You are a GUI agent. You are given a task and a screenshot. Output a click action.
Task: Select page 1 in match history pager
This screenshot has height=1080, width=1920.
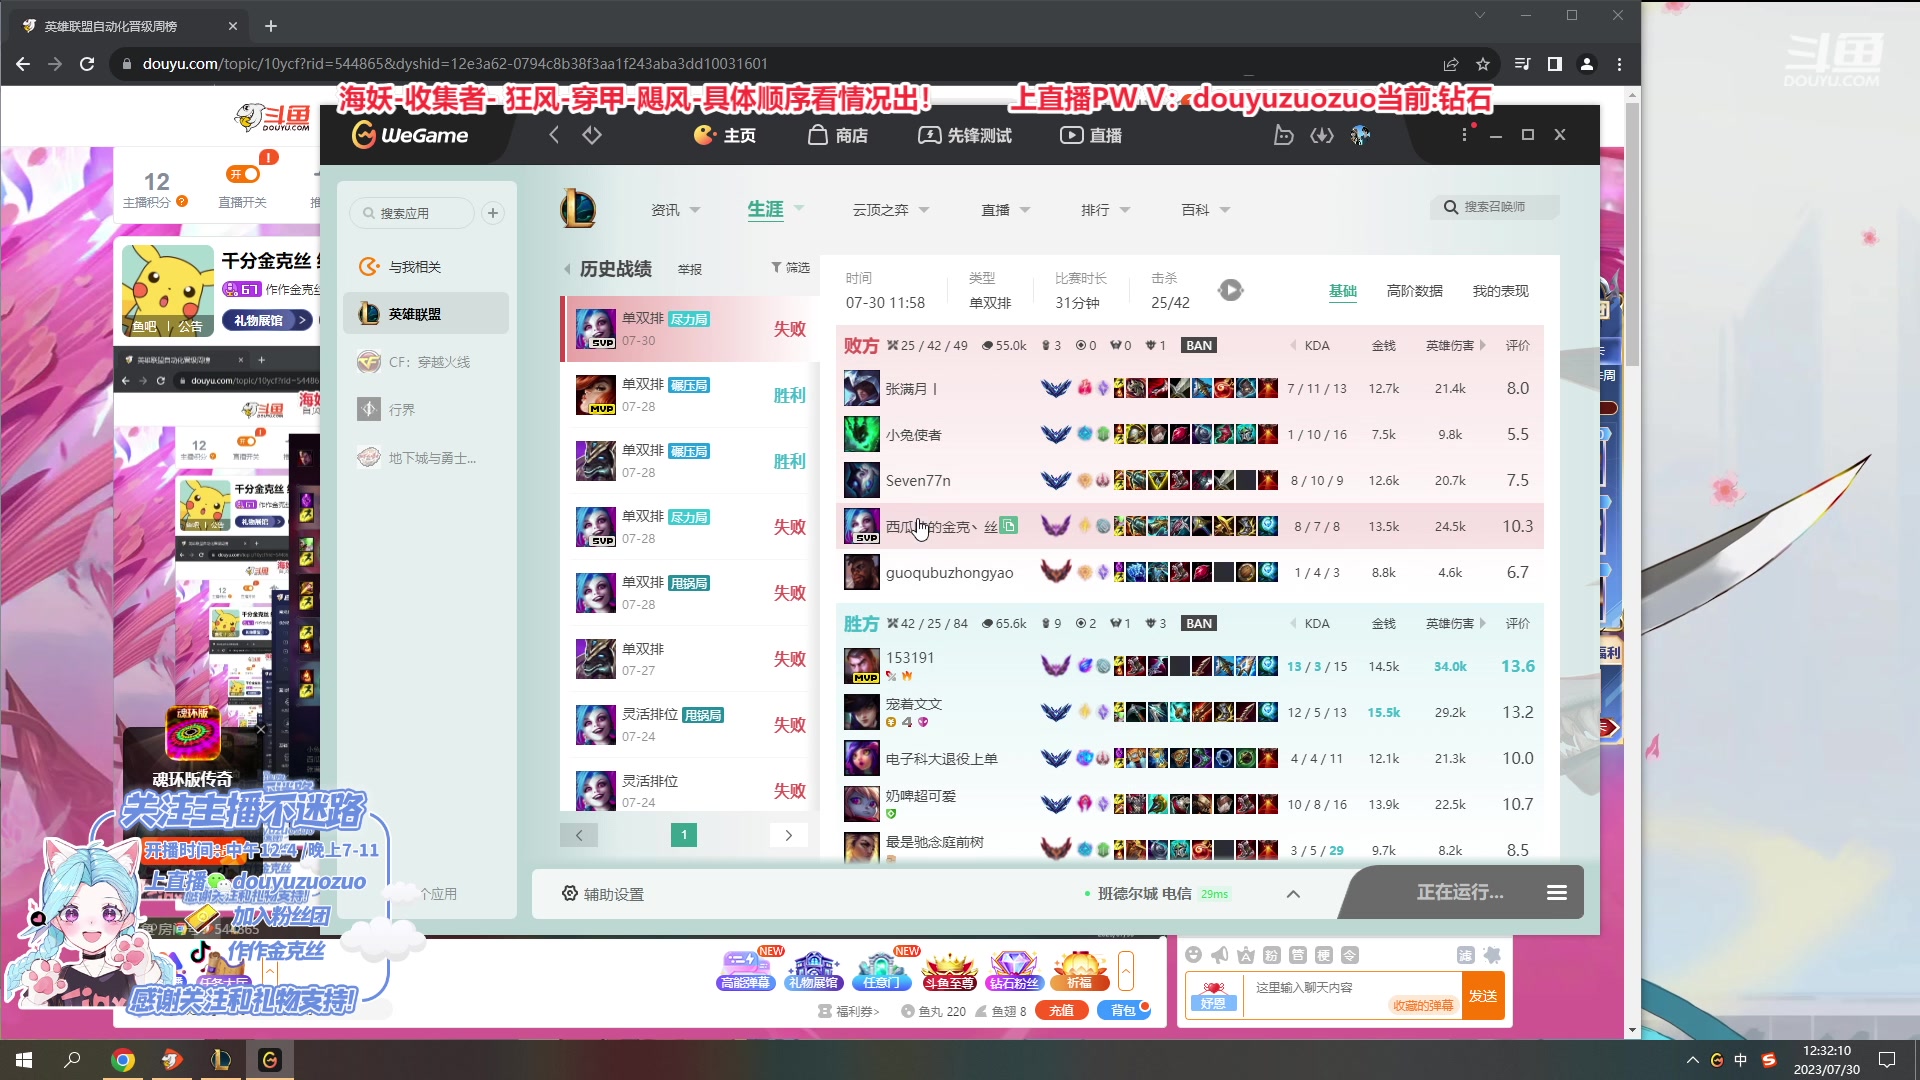click(684, 835)
